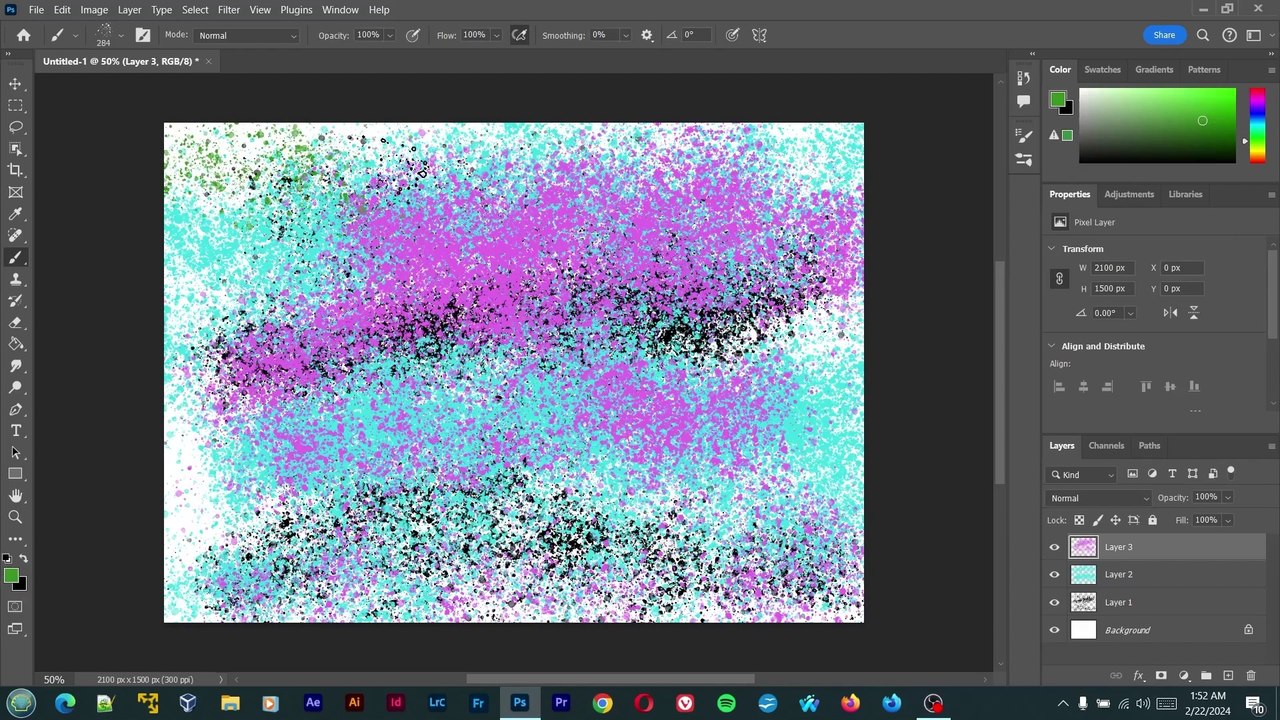Select the Eraser tool
1280x720 pixels.
pyautogui.click(x=15, y=323)
